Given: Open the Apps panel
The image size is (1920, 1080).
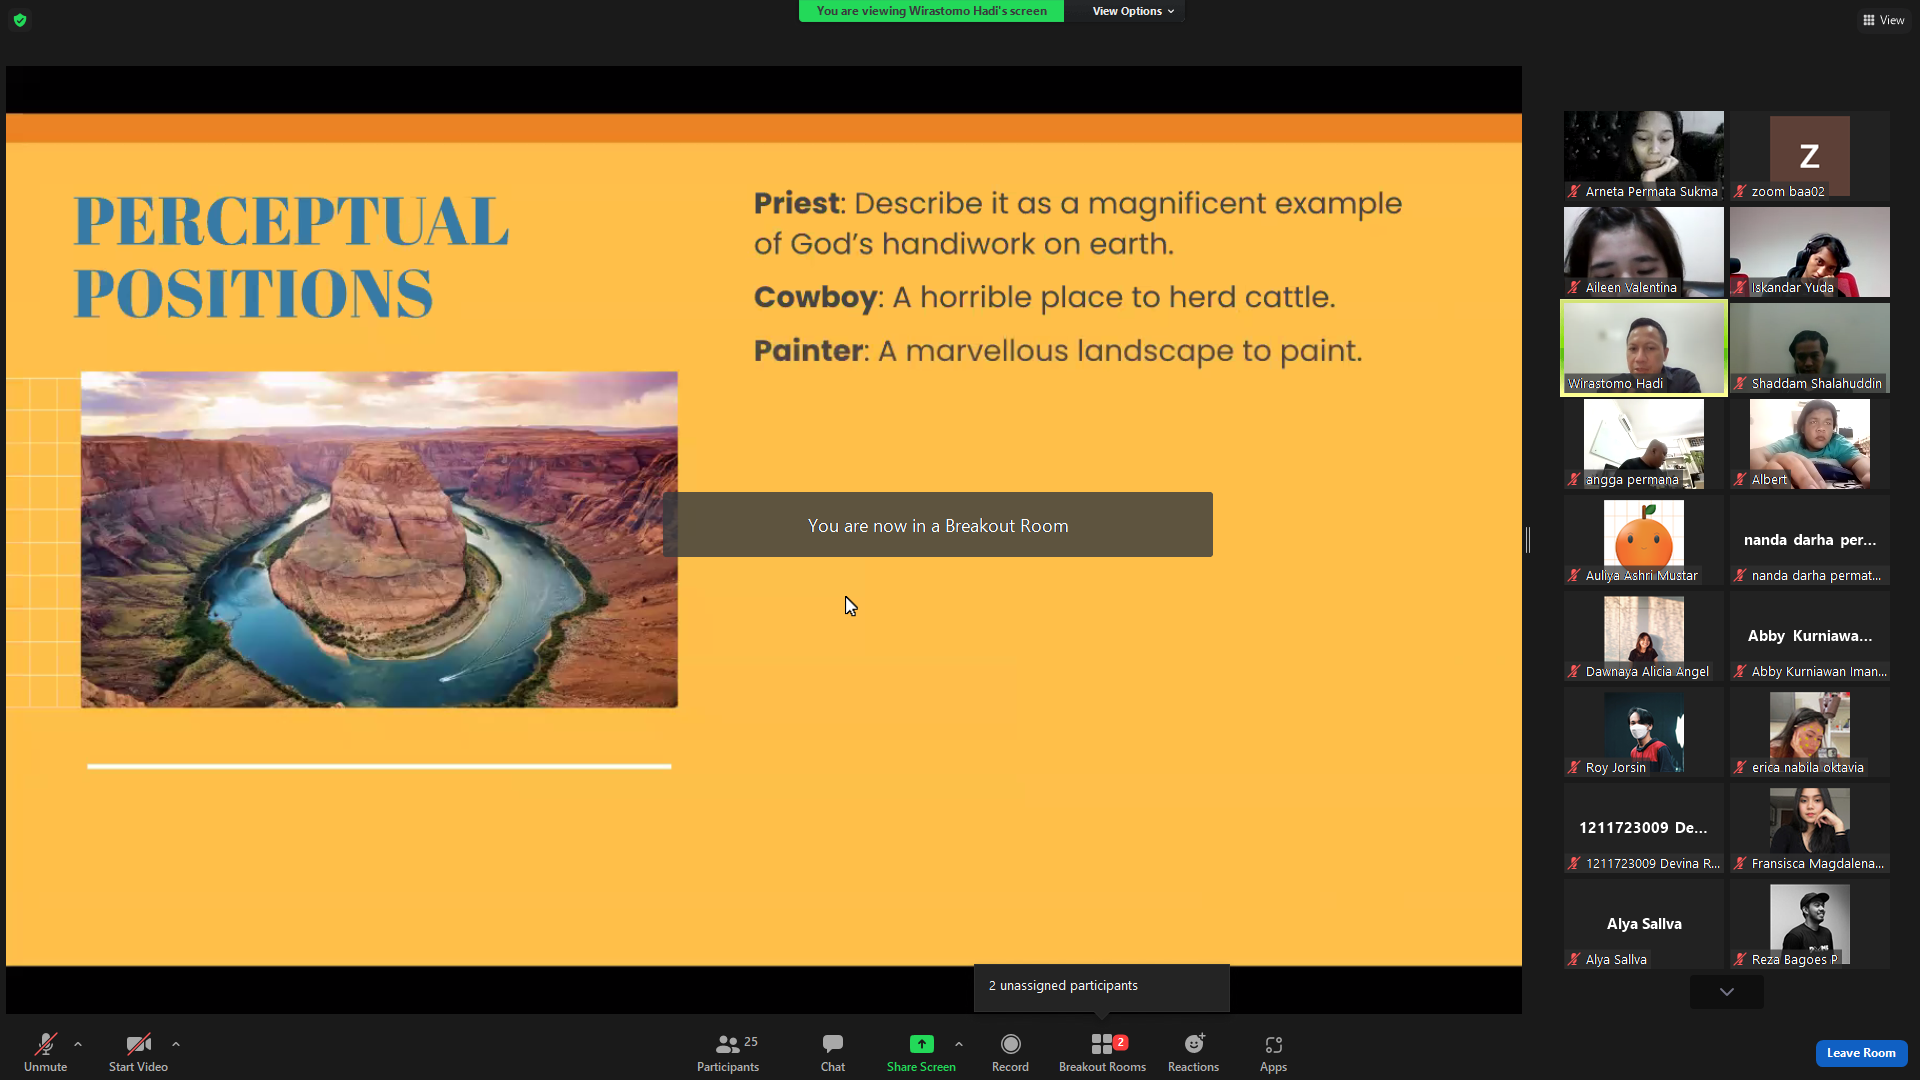Looking at the screenshot, I should [x=1273, y=1053].
